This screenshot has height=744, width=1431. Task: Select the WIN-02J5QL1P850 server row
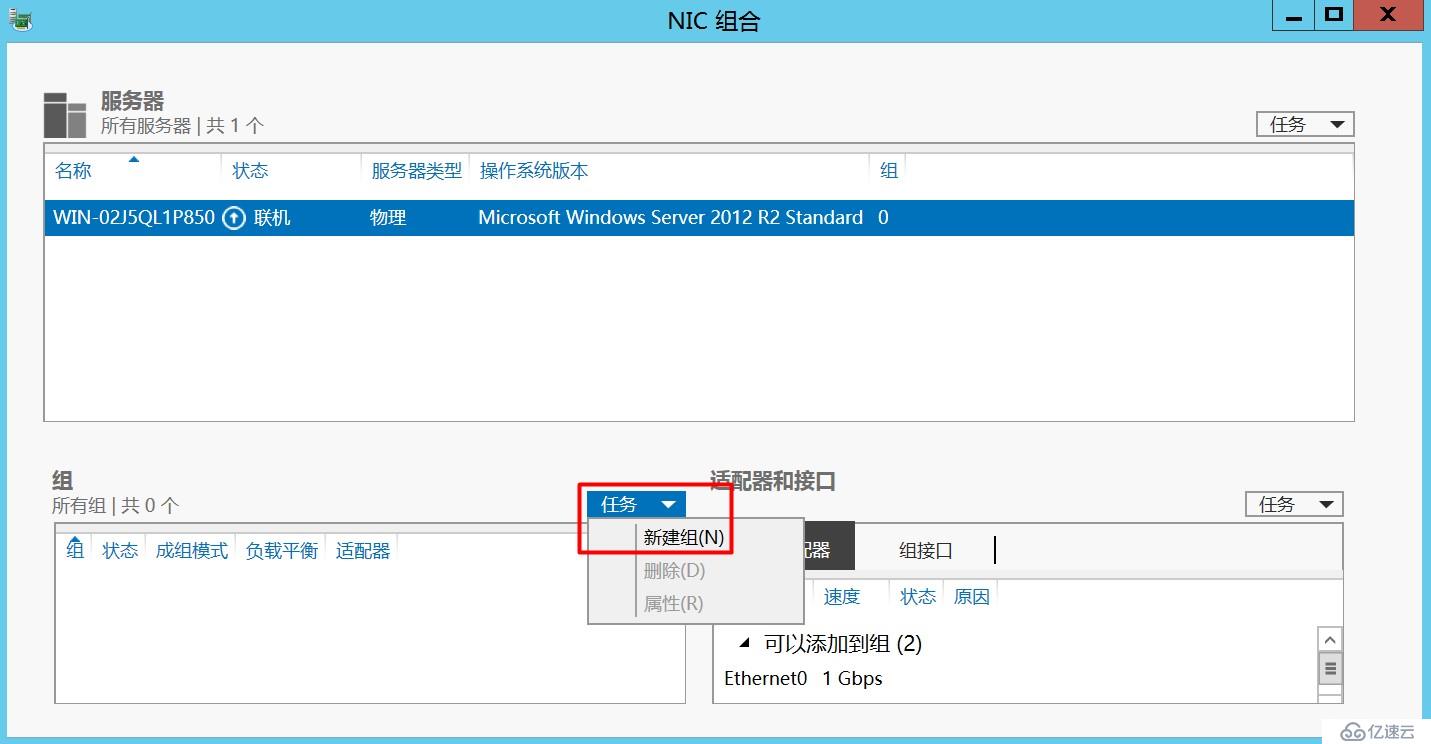(x=699, y=217)
